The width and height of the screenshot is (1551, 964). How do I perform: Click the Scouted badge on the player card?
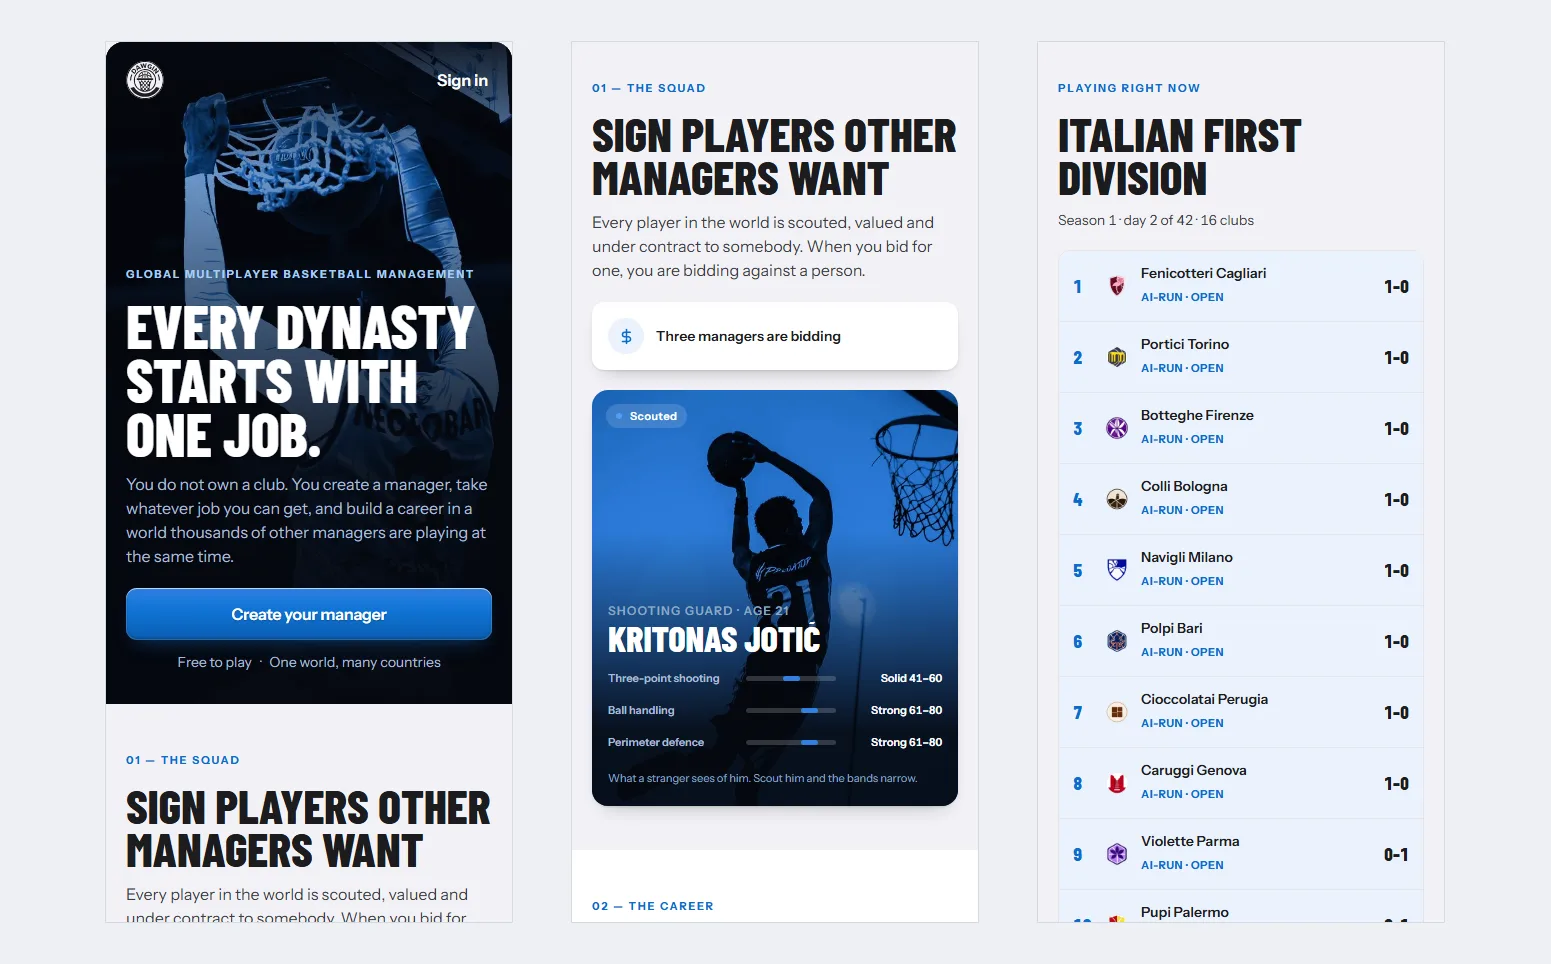[x=646, y=416]
